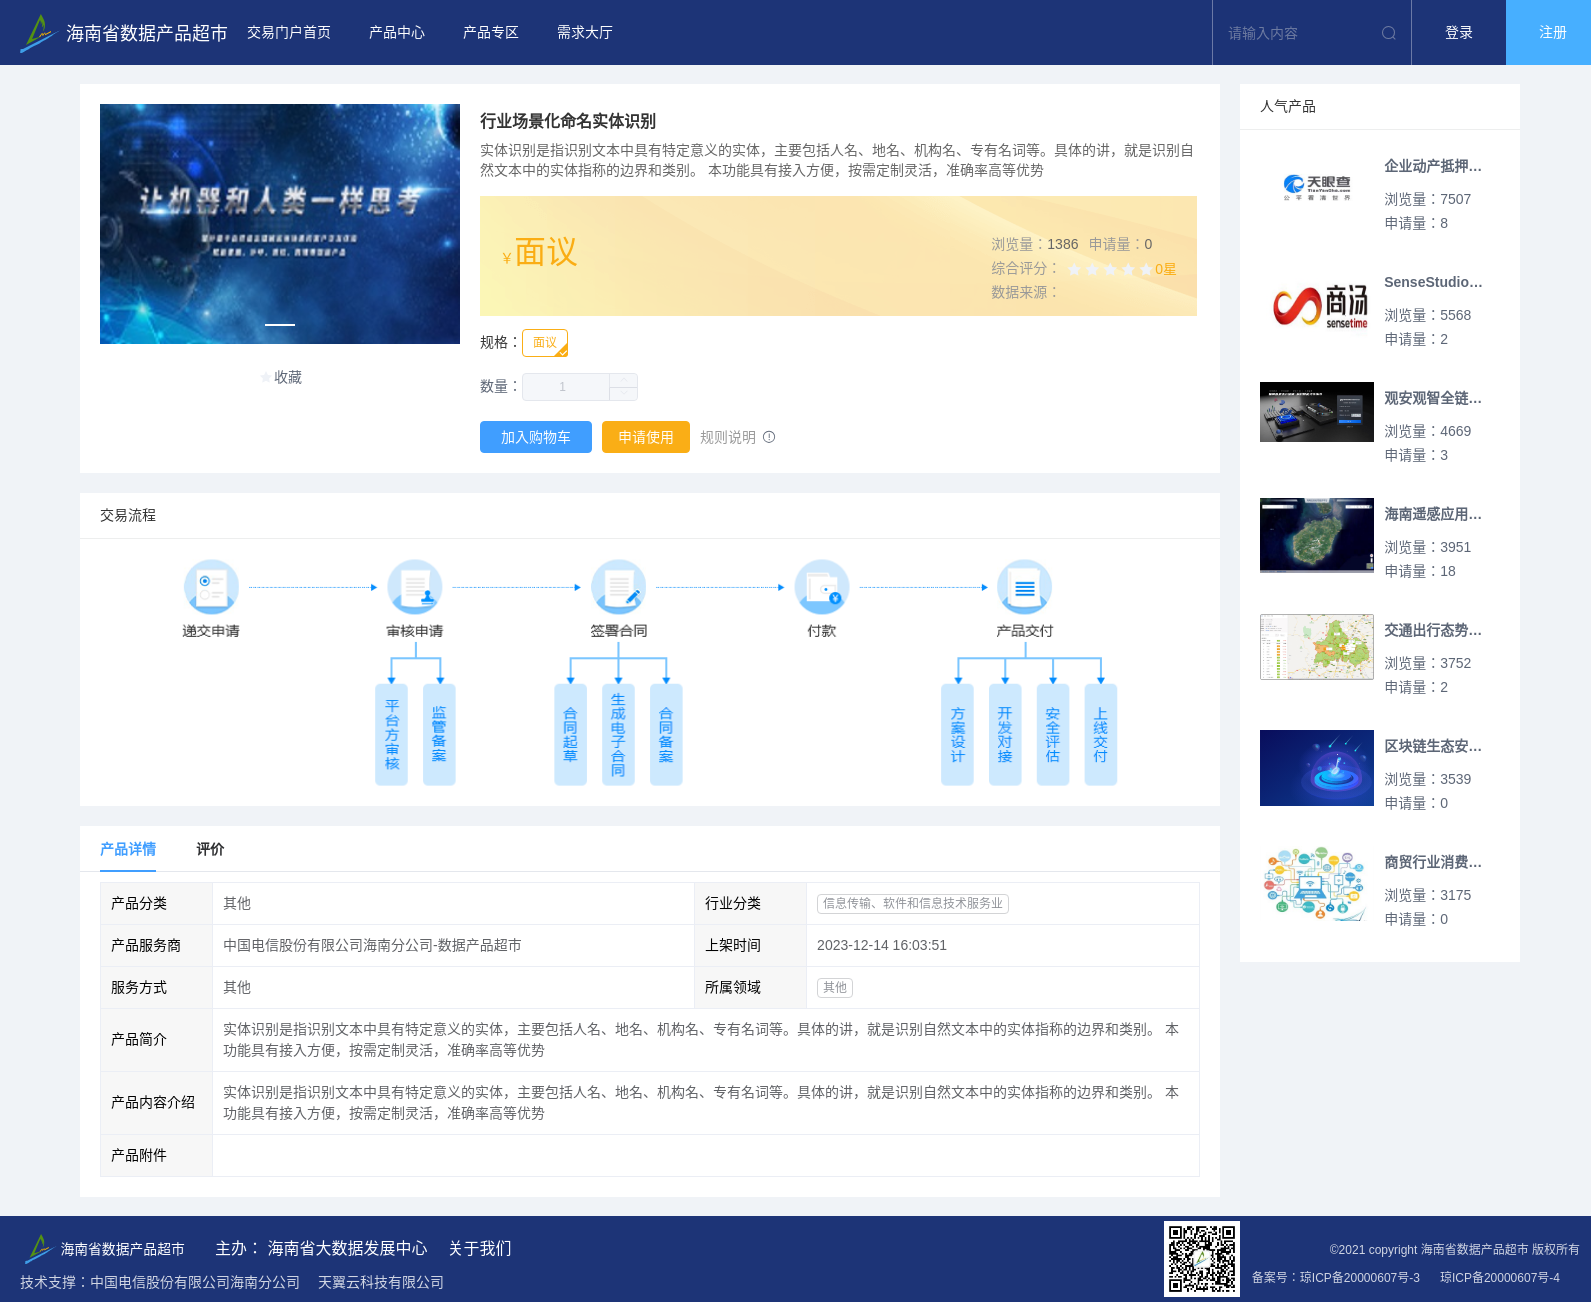Click the 合同备案 step box
Viewport: 1591px width, 1302px height.
tap(666, 735)
